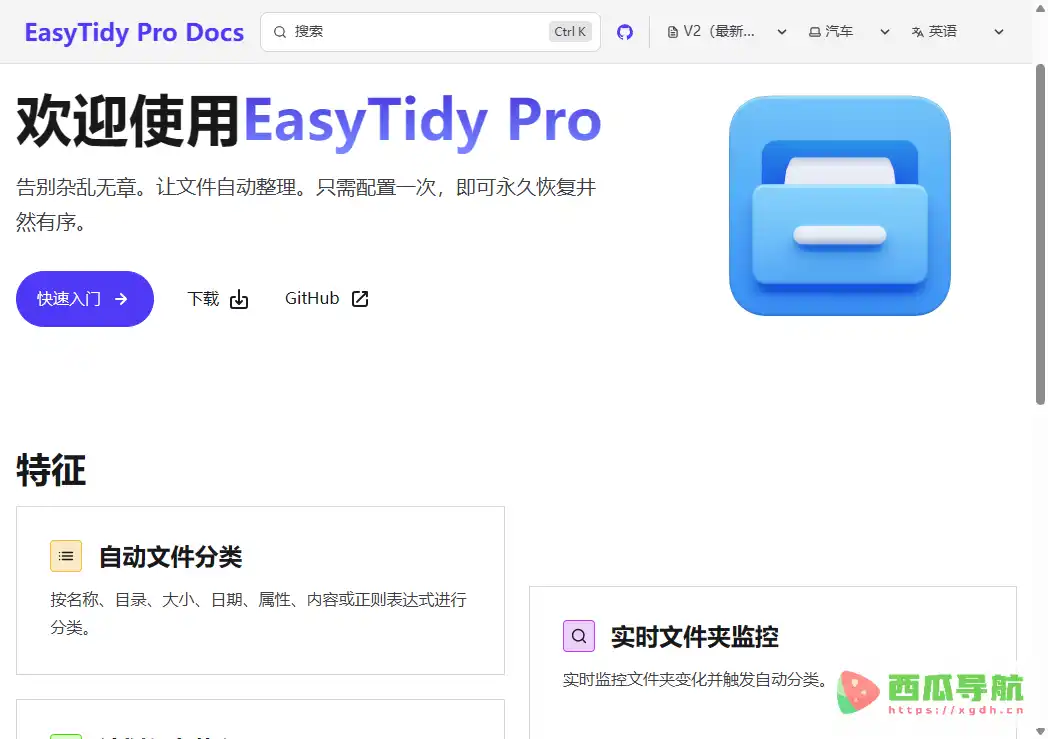Open the GitHub icon in header
The height and width of the screenshot is (739, 1048).
624,32
